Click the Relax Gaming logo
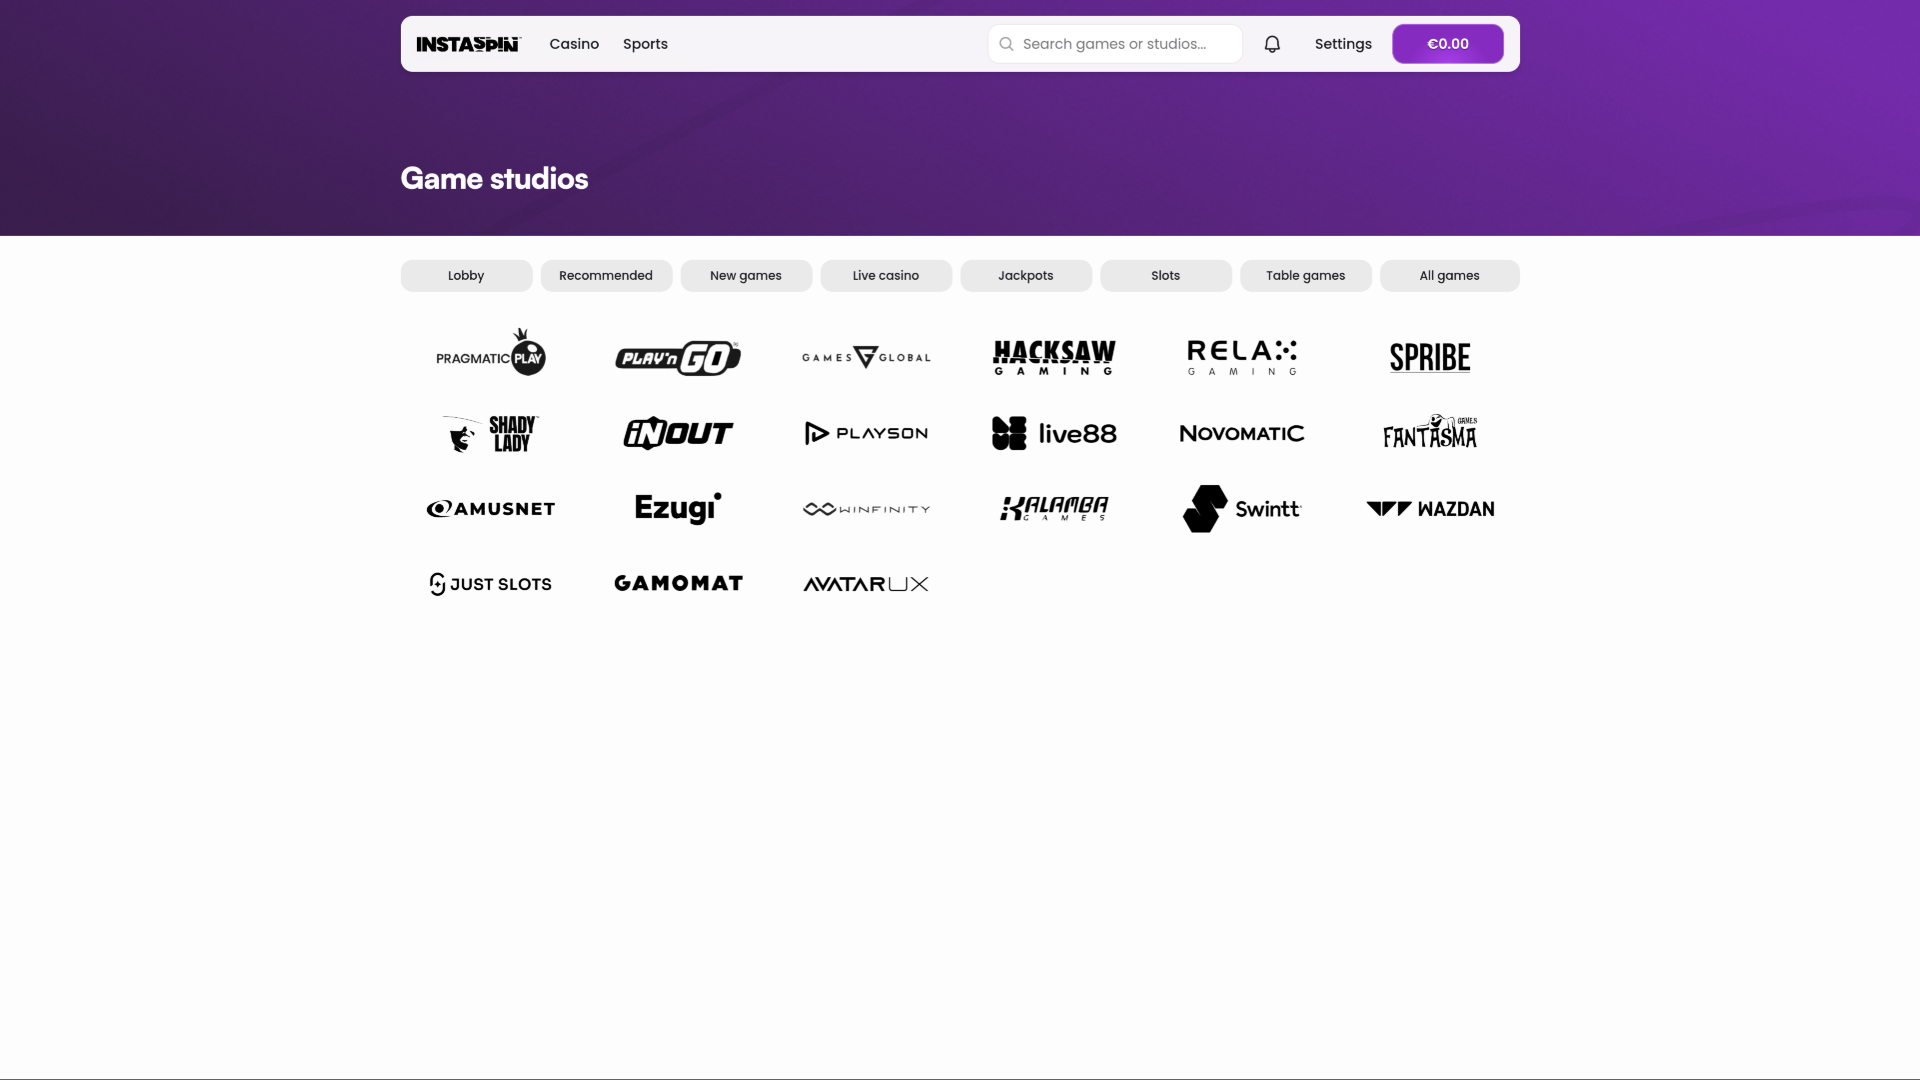The width and height of the screenshot is (1920, 1080). click(x=1241, y=357)
